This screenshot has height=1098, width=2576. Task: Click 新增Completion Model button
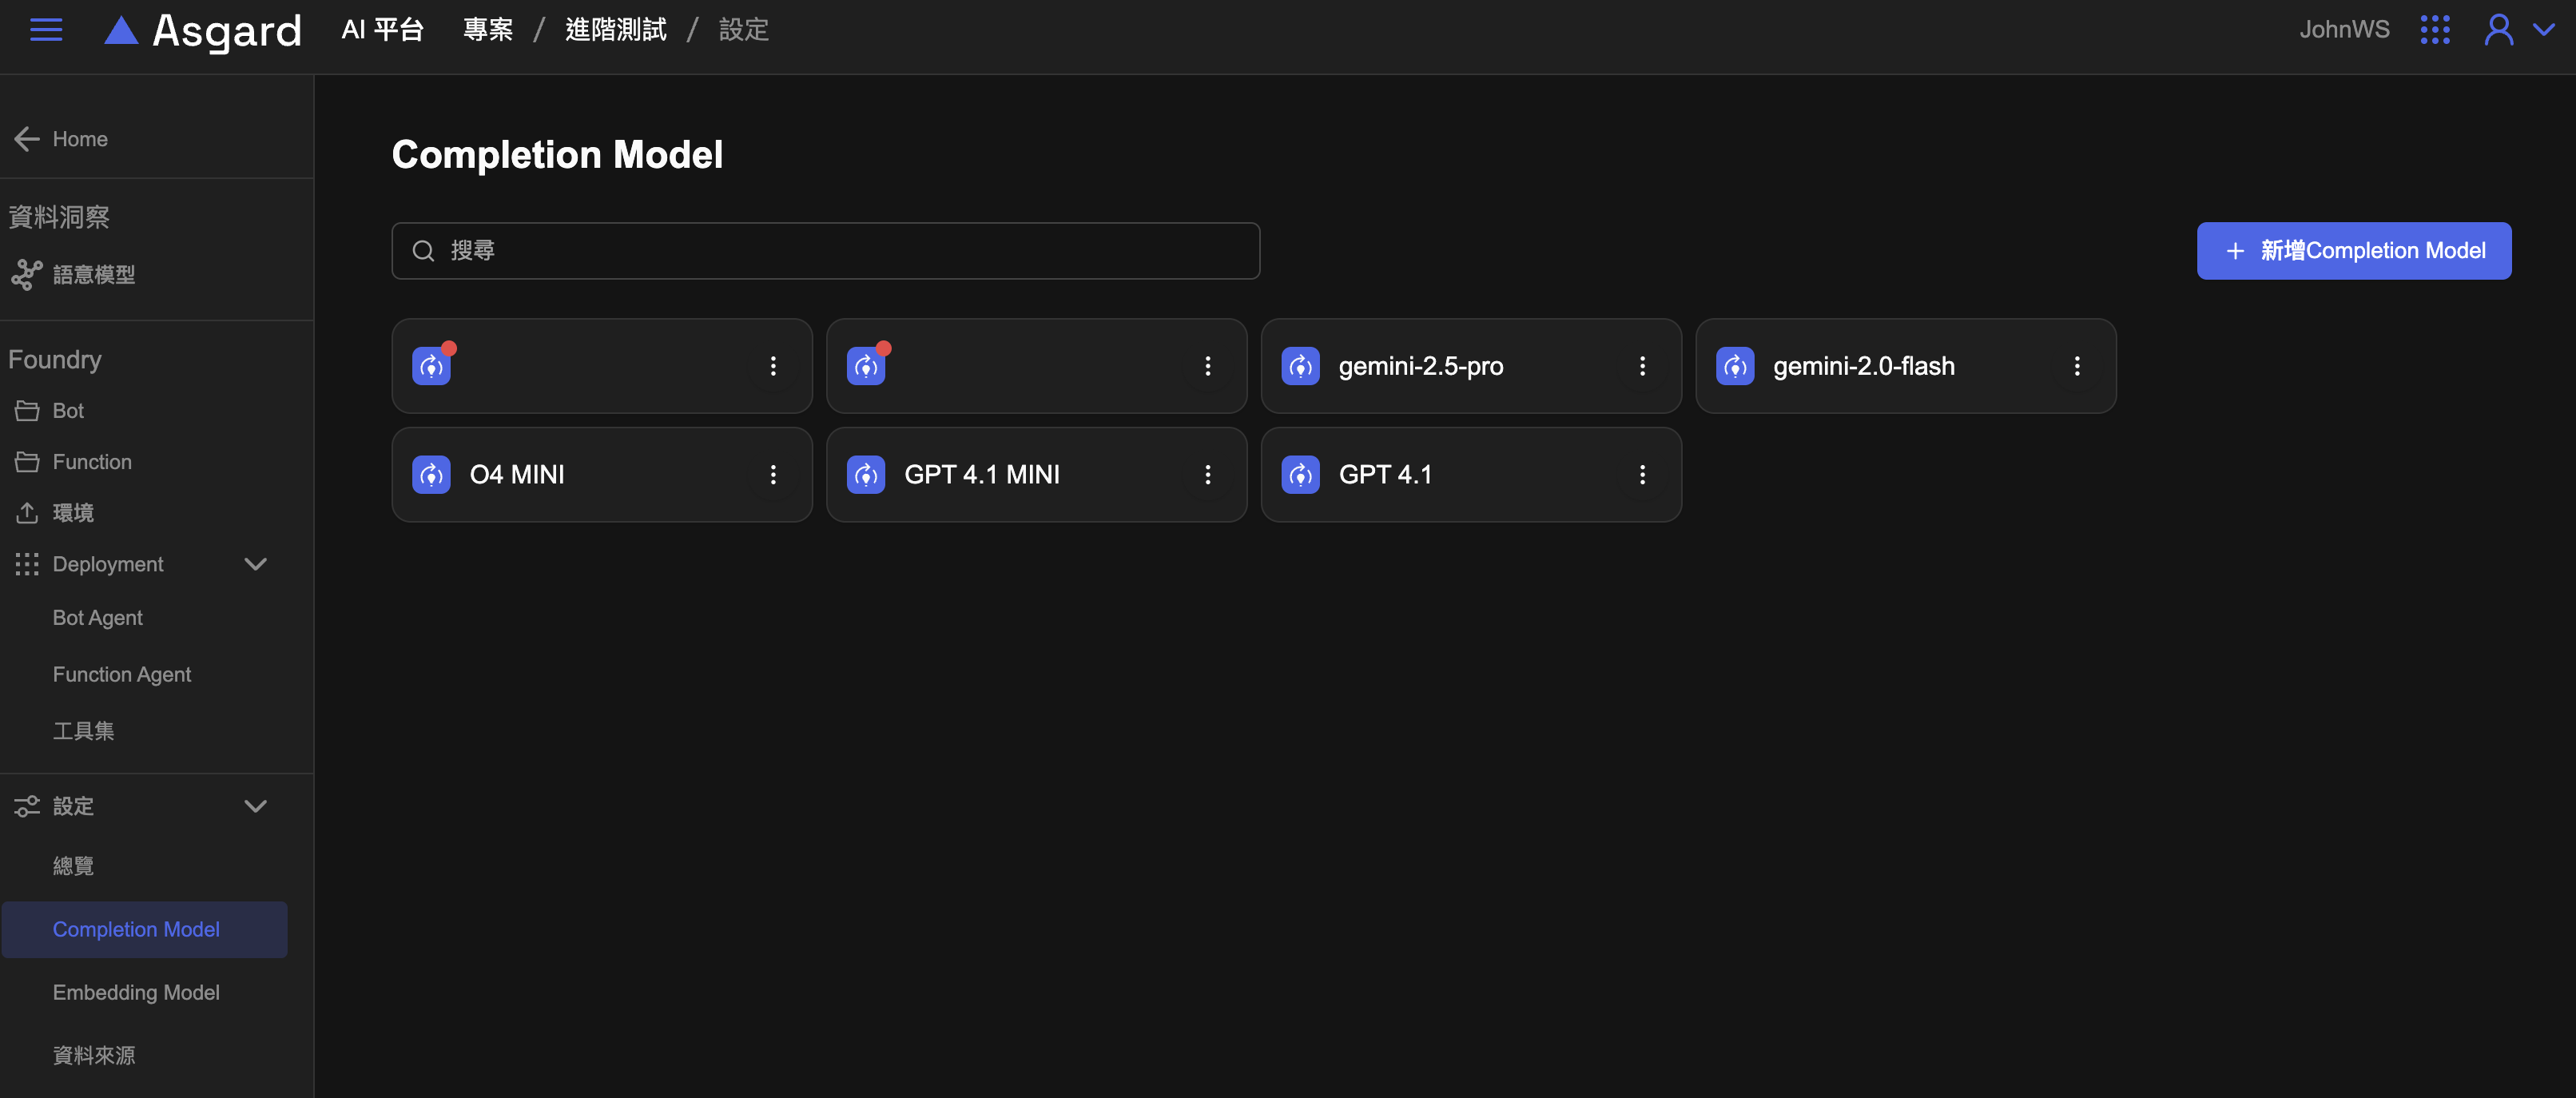point(2353,251)
